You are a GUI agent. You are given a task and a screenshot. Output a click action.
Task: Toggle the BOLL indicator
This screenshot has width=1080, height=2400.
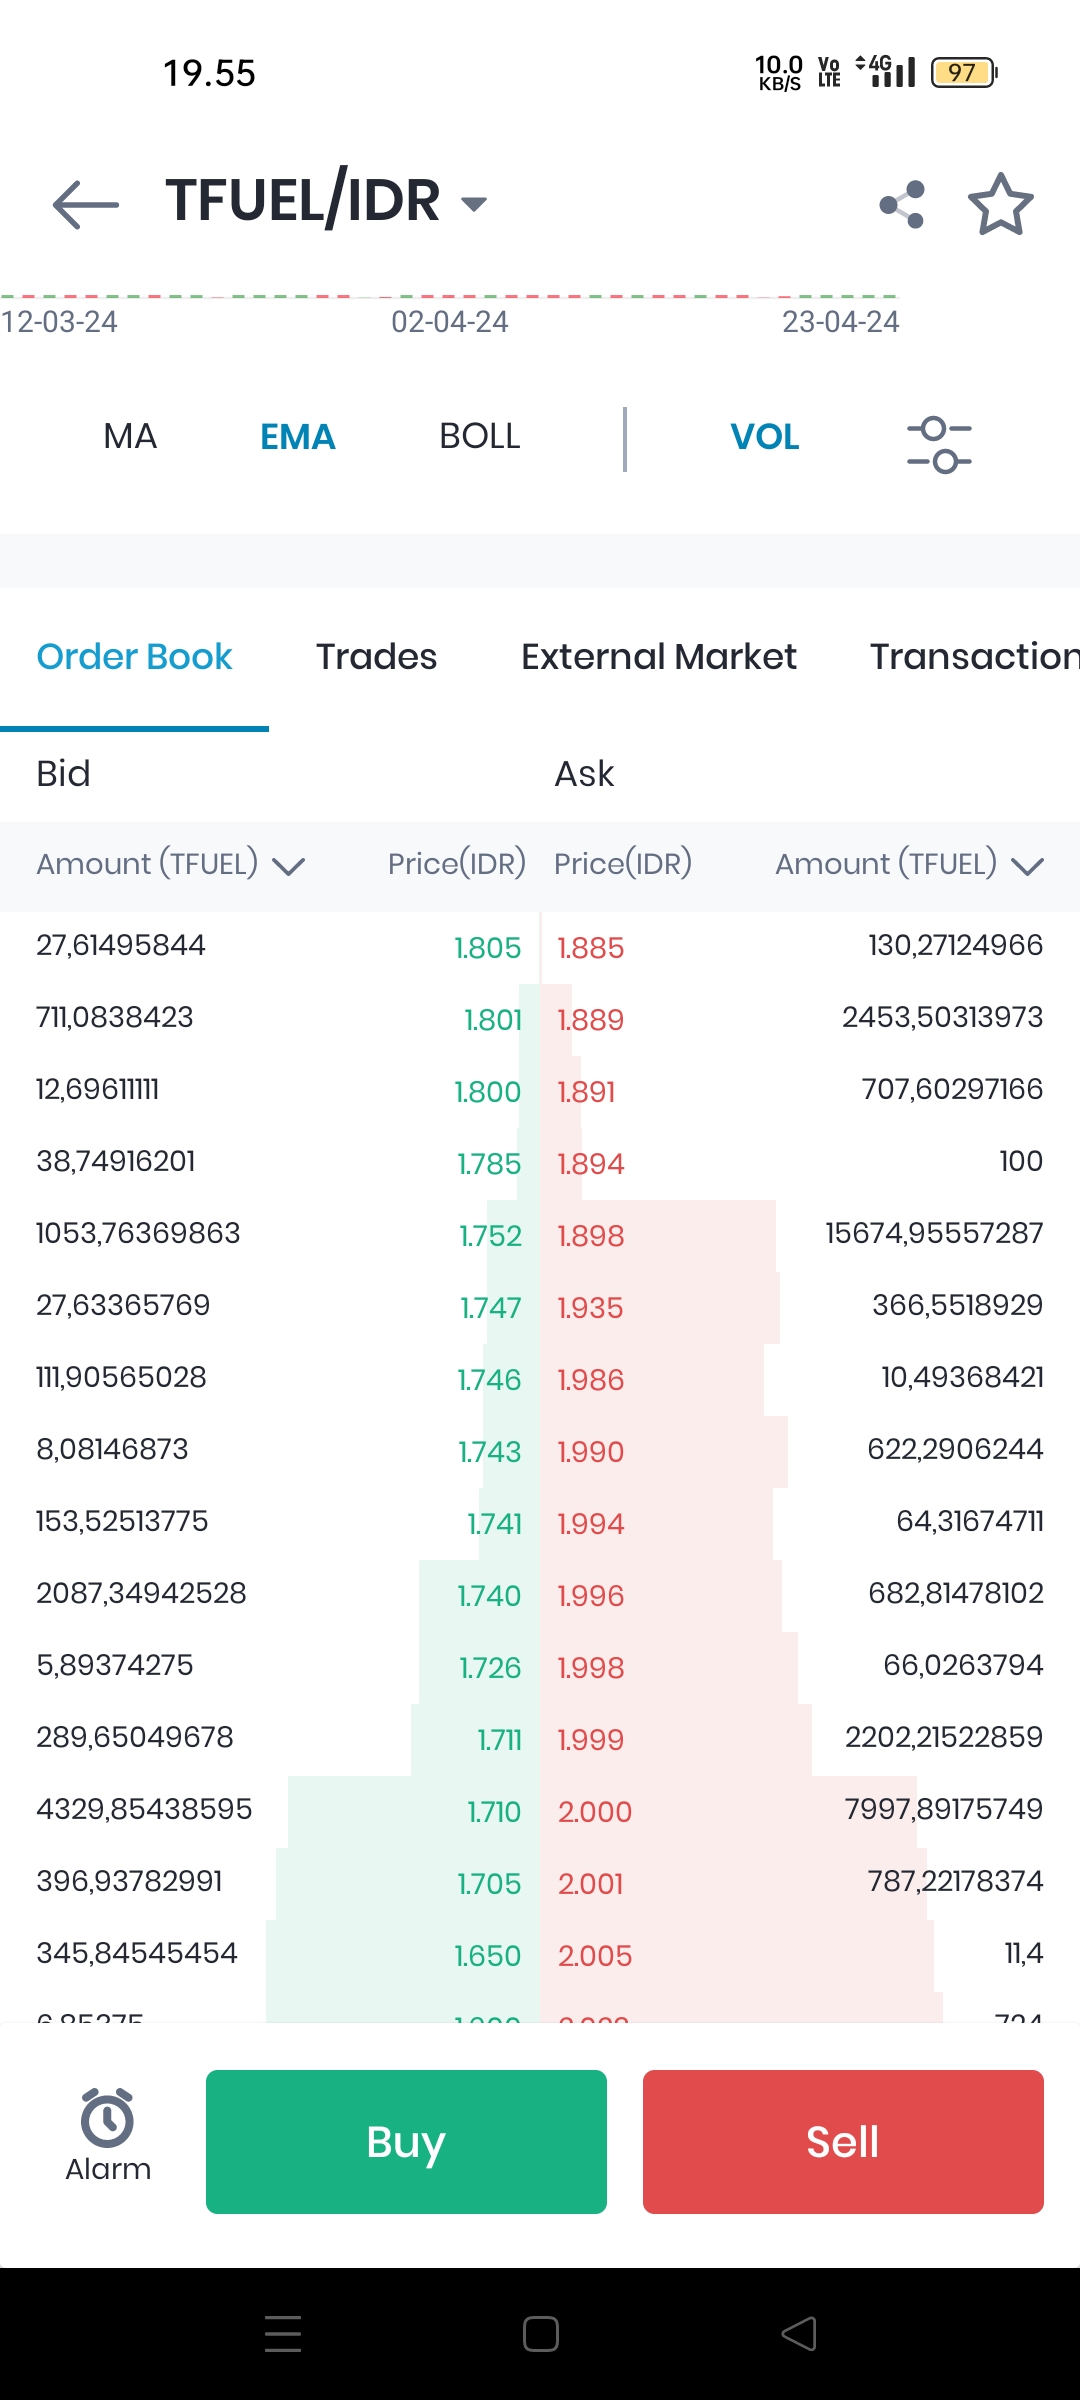click(x=480, y=437)
